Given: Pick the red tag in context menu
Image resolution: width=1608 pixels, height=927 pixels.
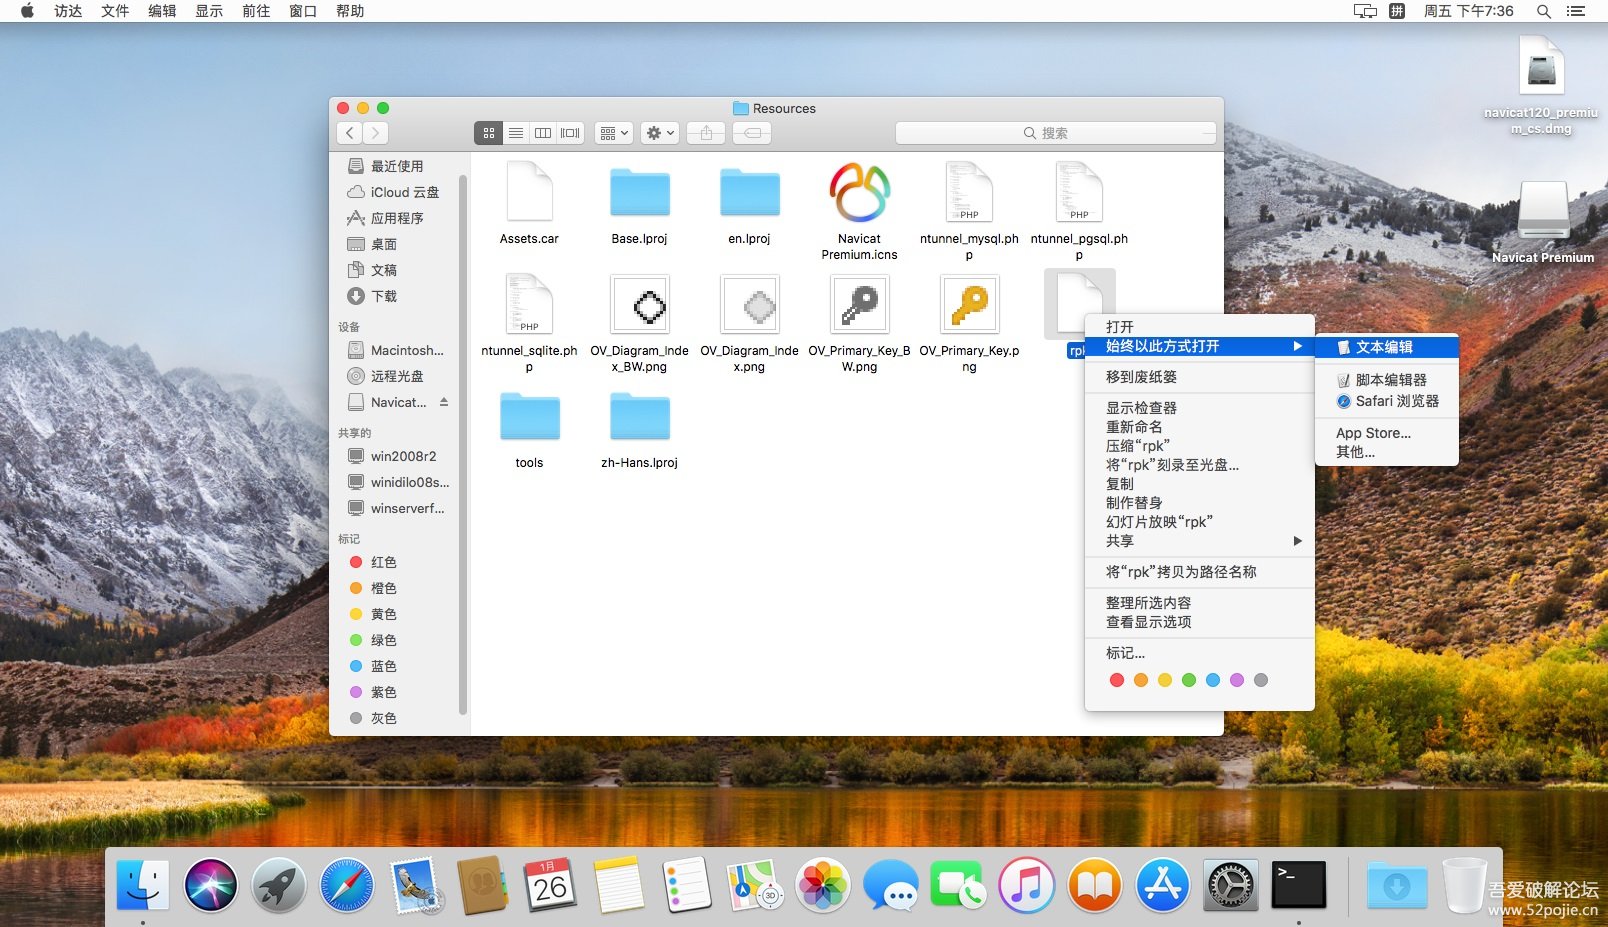Looking at the screenshot, I should pyautogui.click(x=1117, y=680).
